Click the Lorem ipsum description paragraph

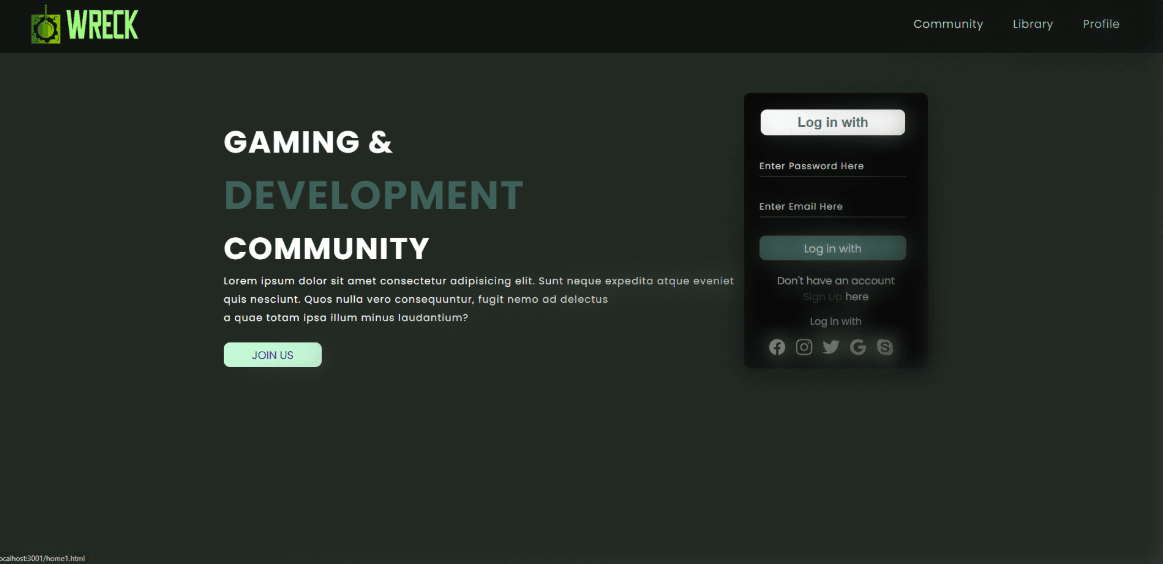pos(478,299)
